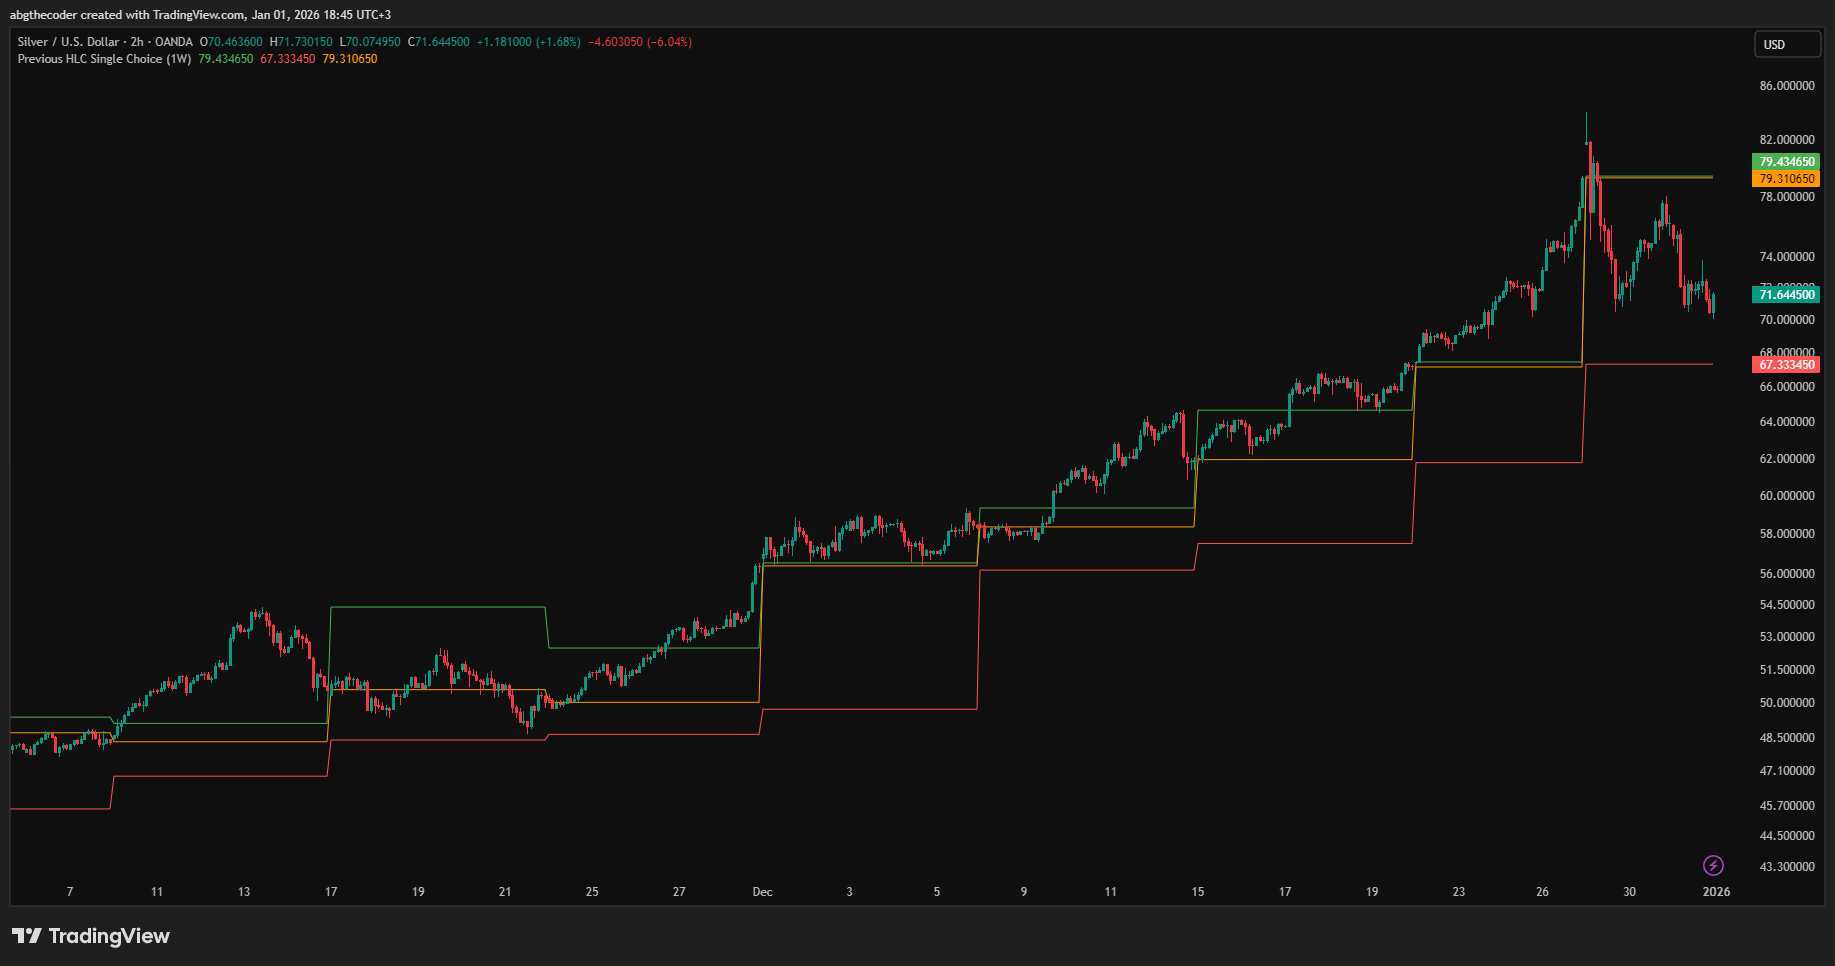Click the low value L70.074950
The width and height of the screenshot is (1835, 966).
pos(370,42)
